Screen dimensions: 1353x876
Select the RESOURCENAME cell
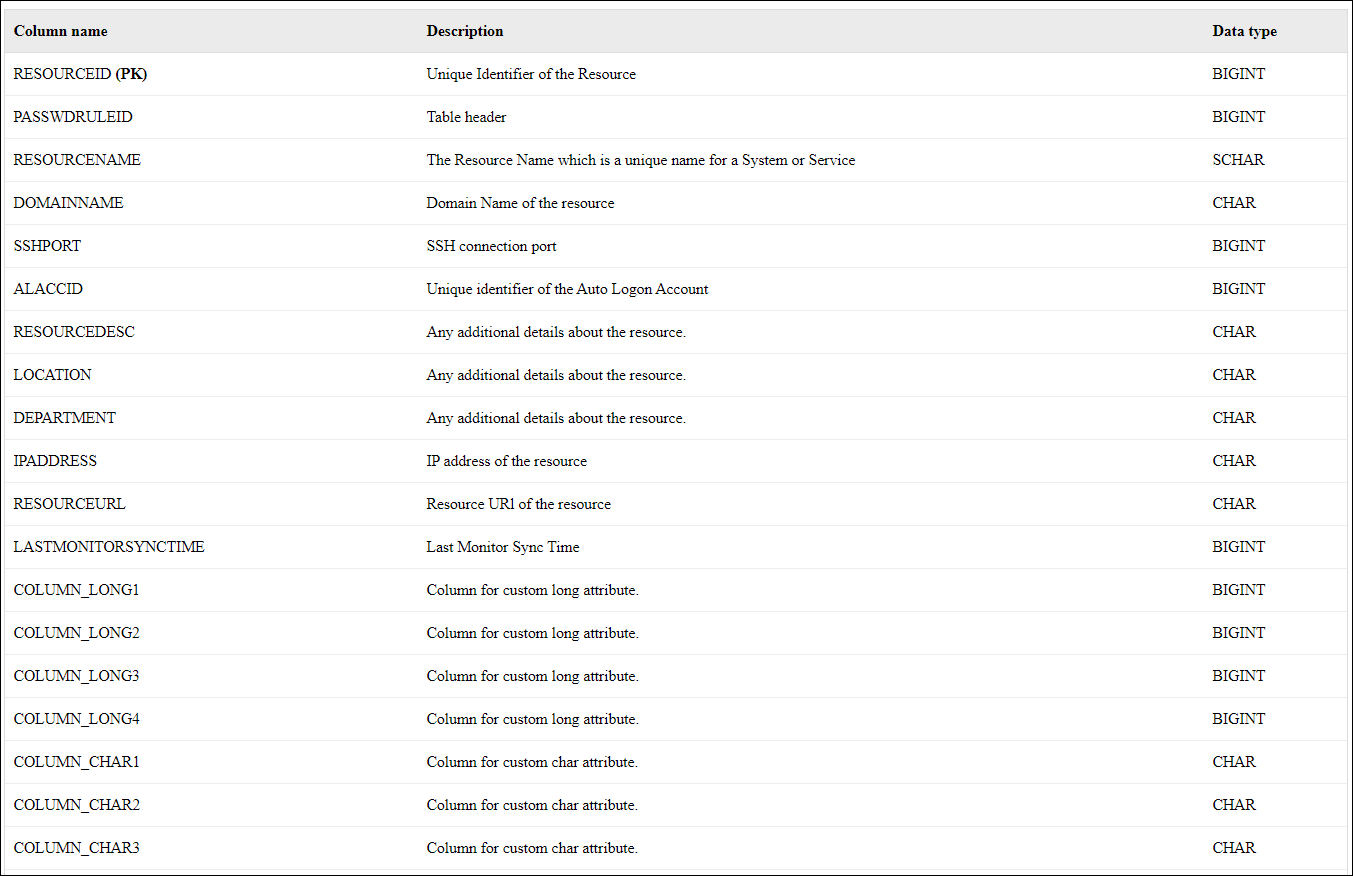(77, 160)
